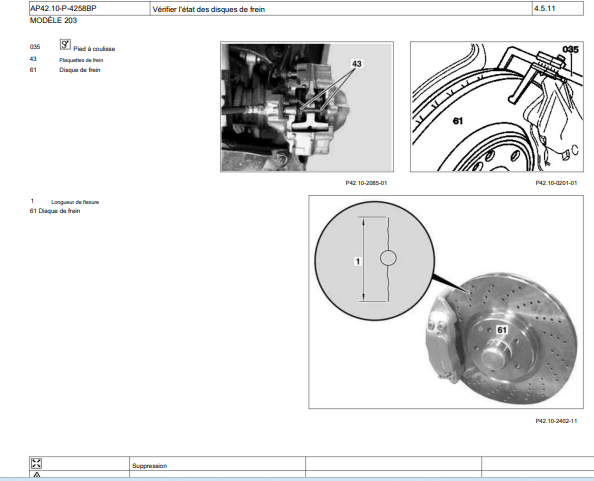Click the image reference P42.10-2402-11
Image resolution: width=594 pixels, height=481 pixels.
click(556, 421)
